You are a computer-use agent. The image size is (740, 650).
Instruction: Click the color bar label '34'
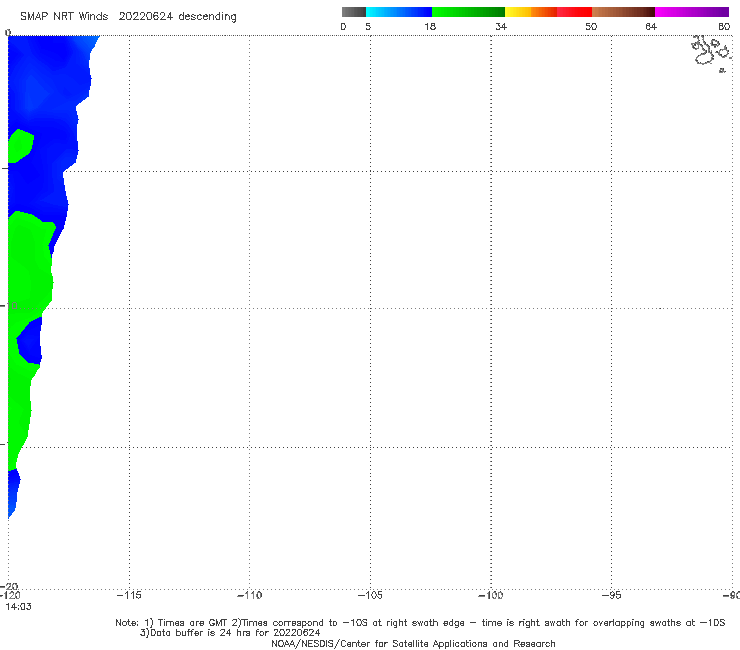[x=501, y=27]
